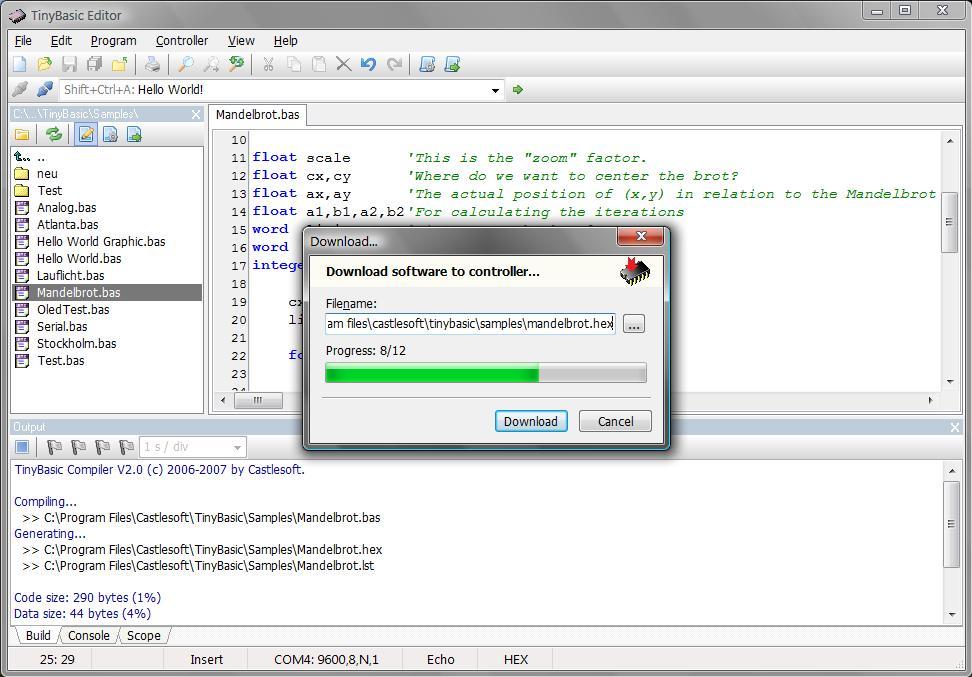Viewport: 972px width, 677px height.
Task: Switch to the Console tab
Action: tap(88, 636)
